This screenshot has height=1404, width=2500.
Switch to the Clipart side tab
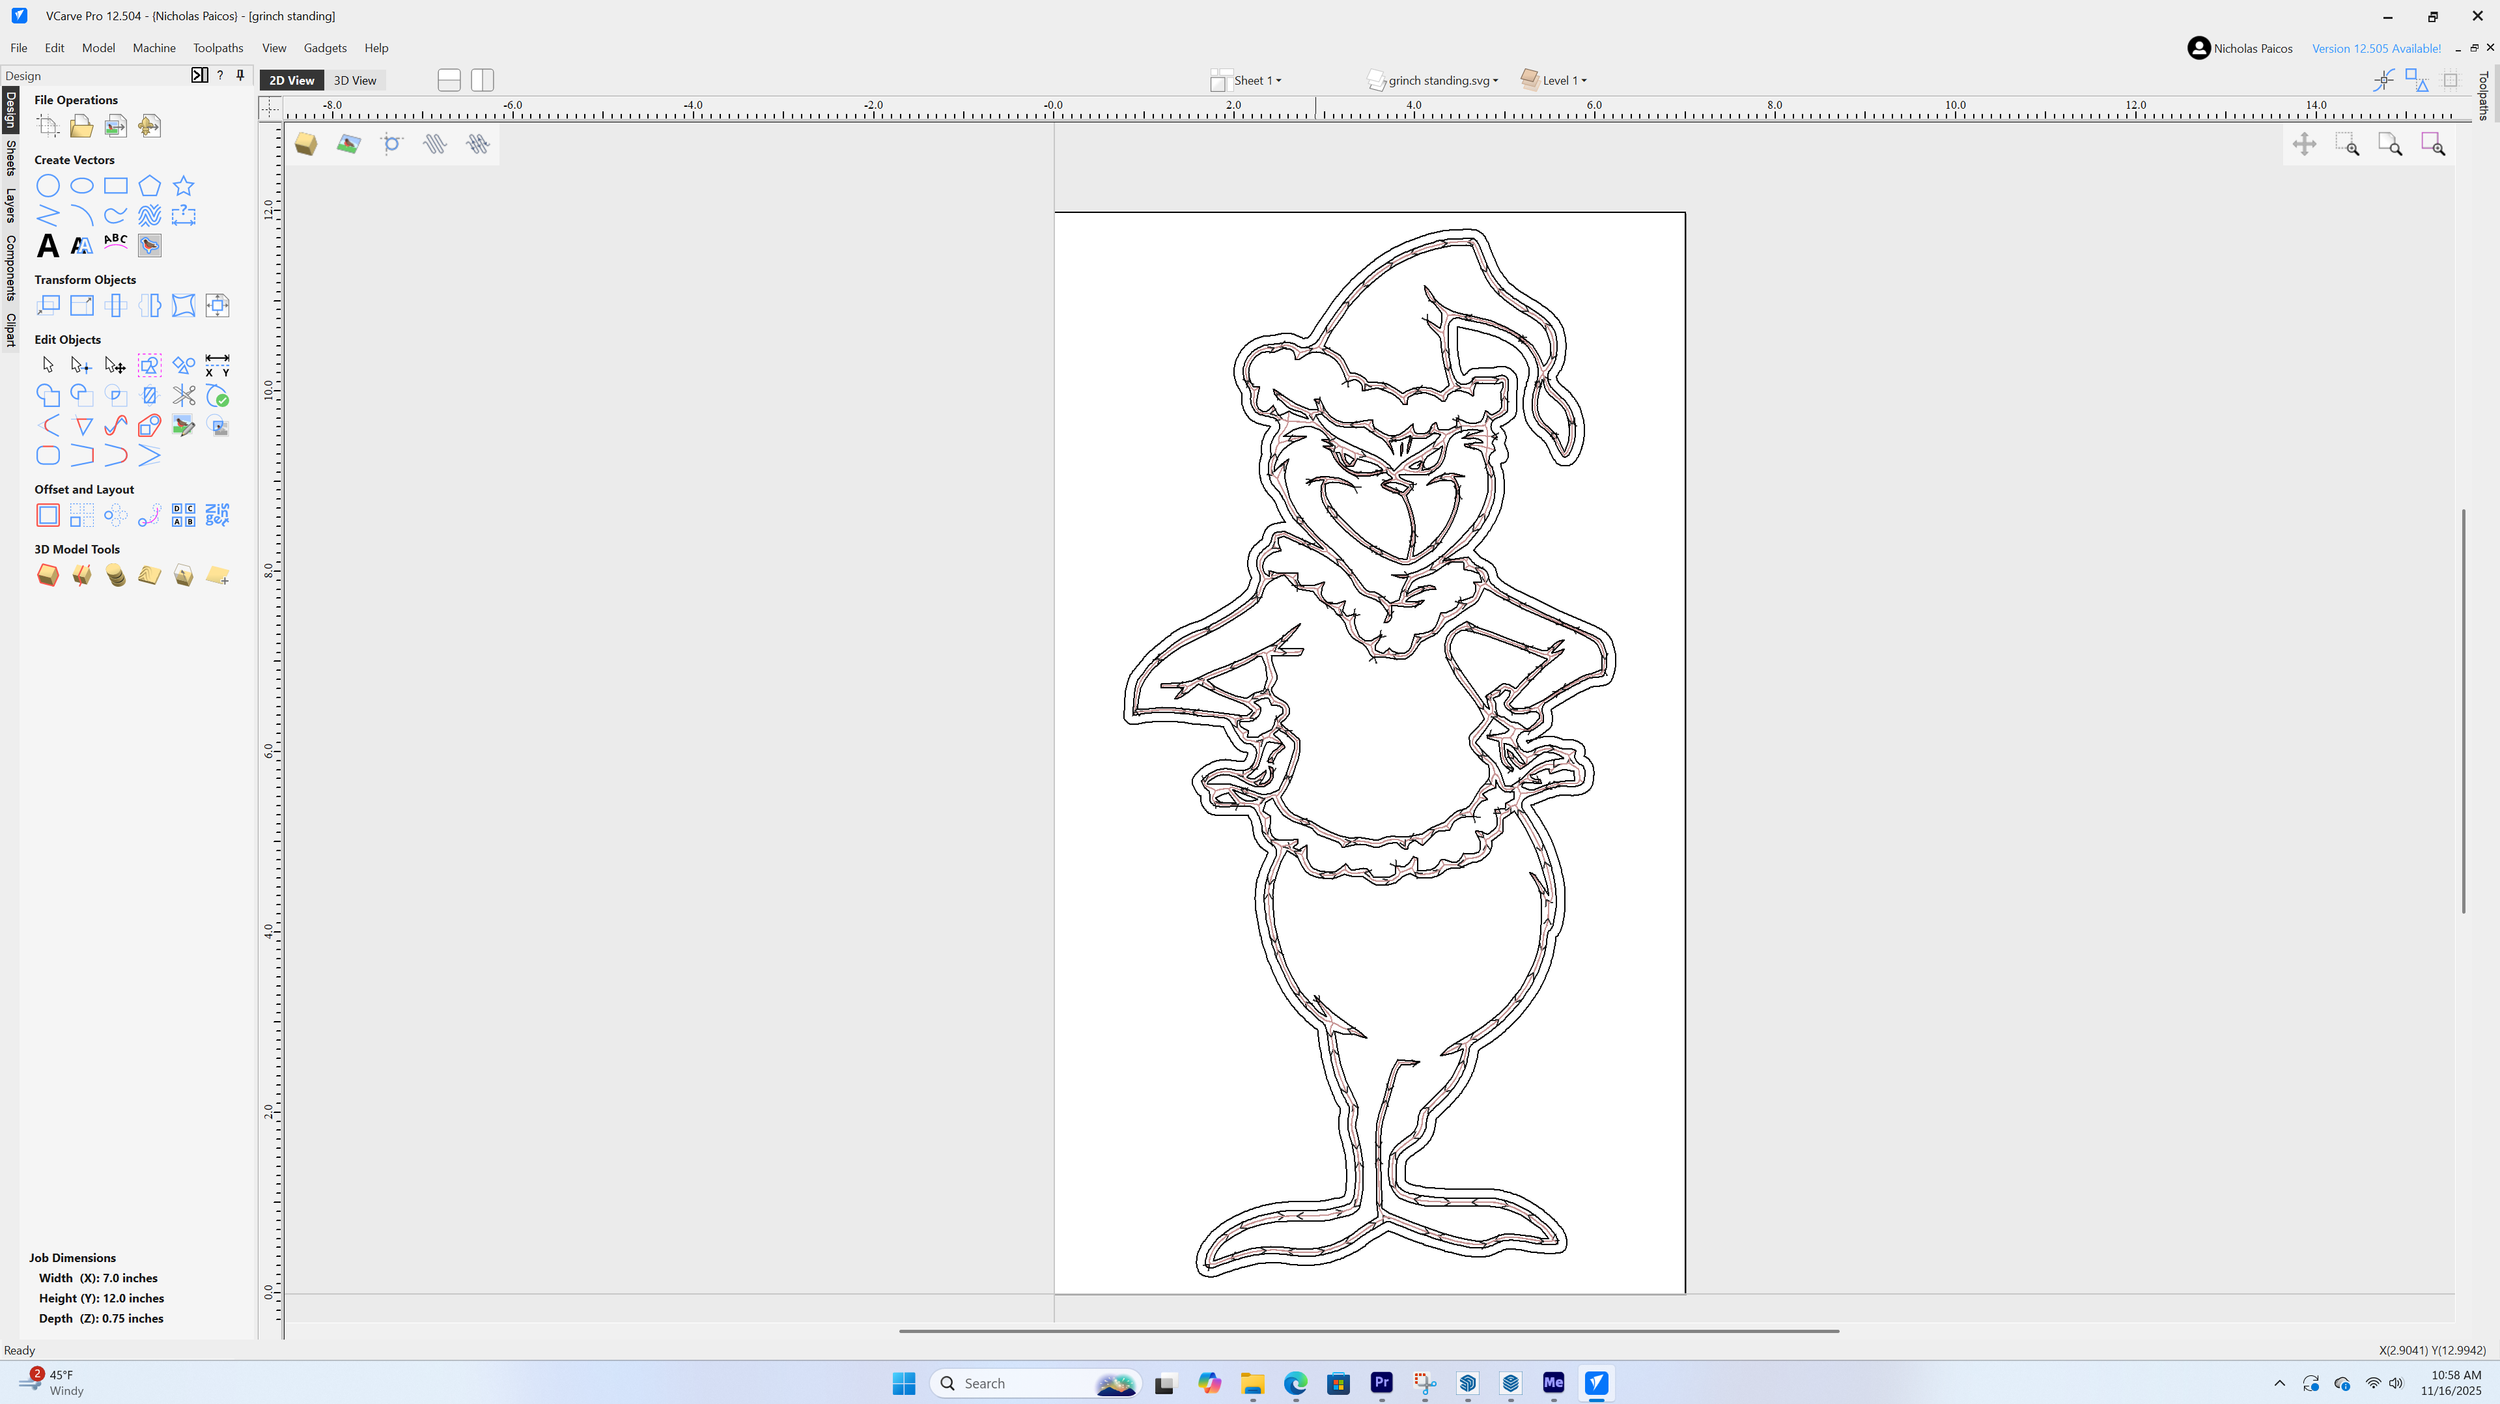(11, 330)
